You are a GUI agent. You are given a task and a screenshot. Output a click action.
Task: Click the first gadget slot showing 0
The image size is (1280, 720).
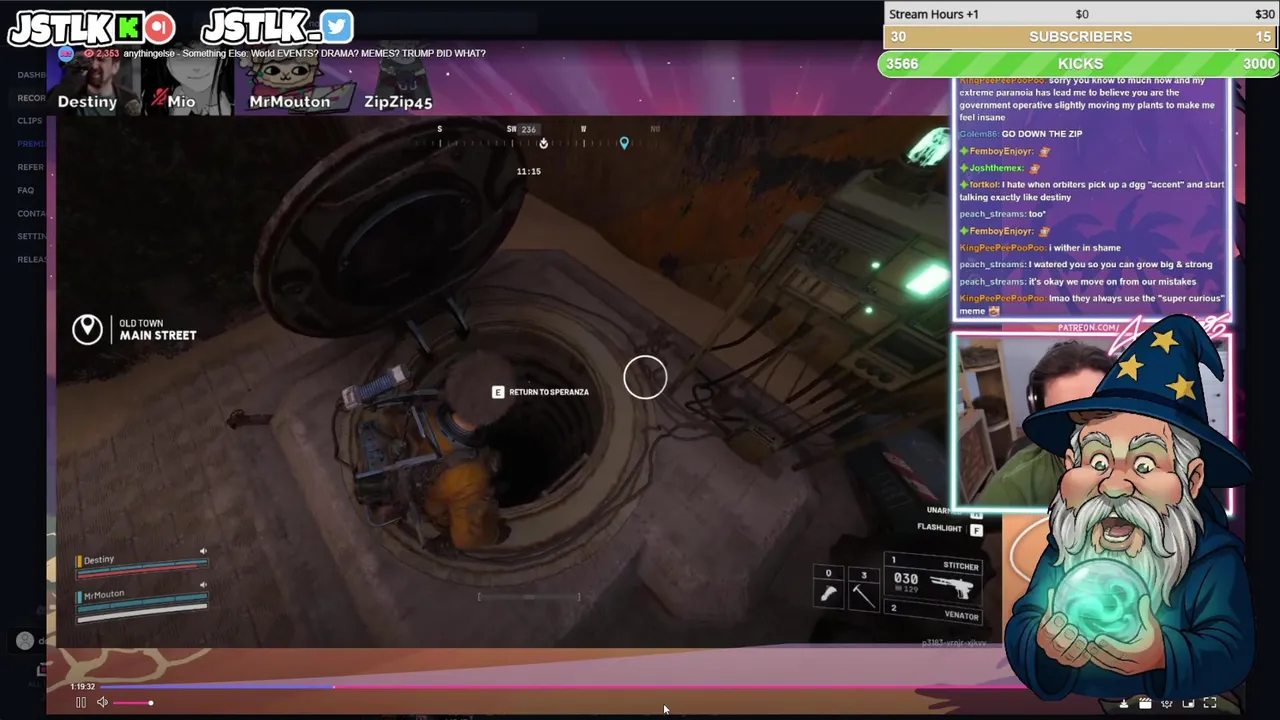coord(829,587)
